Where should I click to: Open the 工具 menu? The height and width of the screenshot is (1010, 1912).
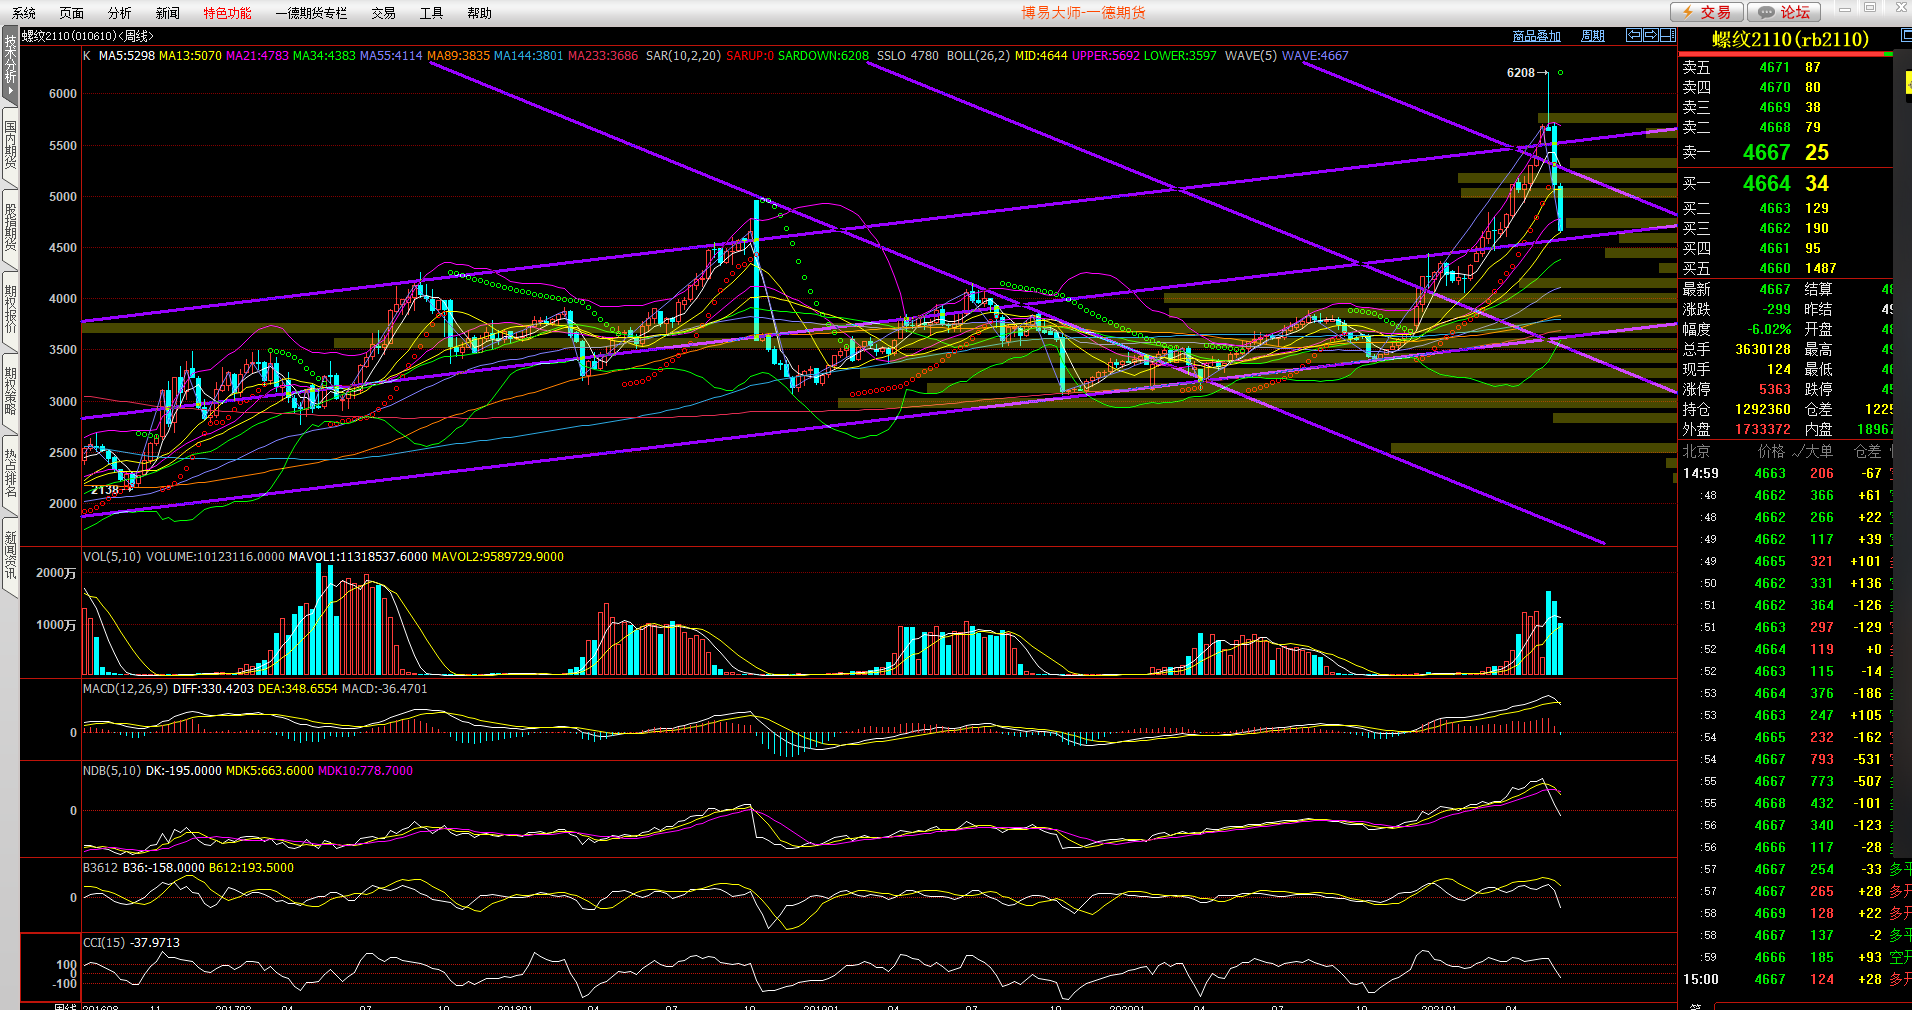[x=431, y=13]
